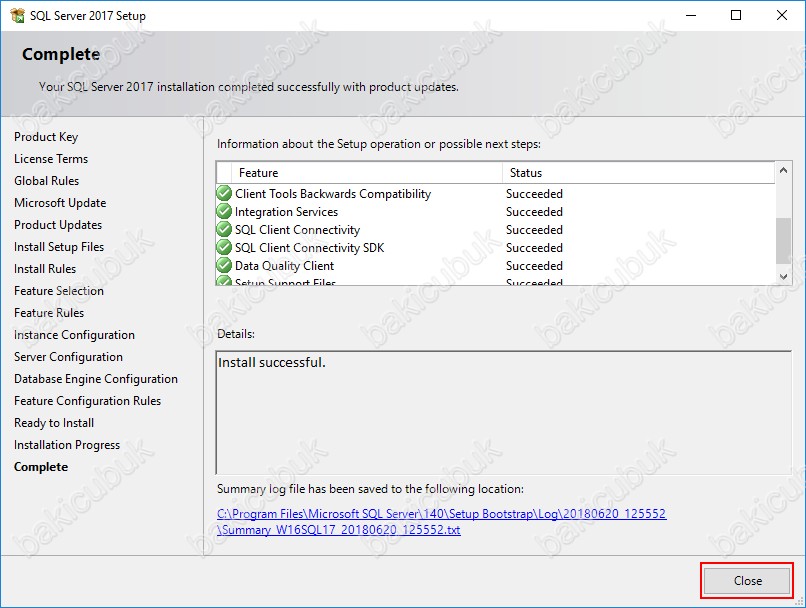Click the Close button
Screen dimensions: 806x608
click(x=747, y=581)
